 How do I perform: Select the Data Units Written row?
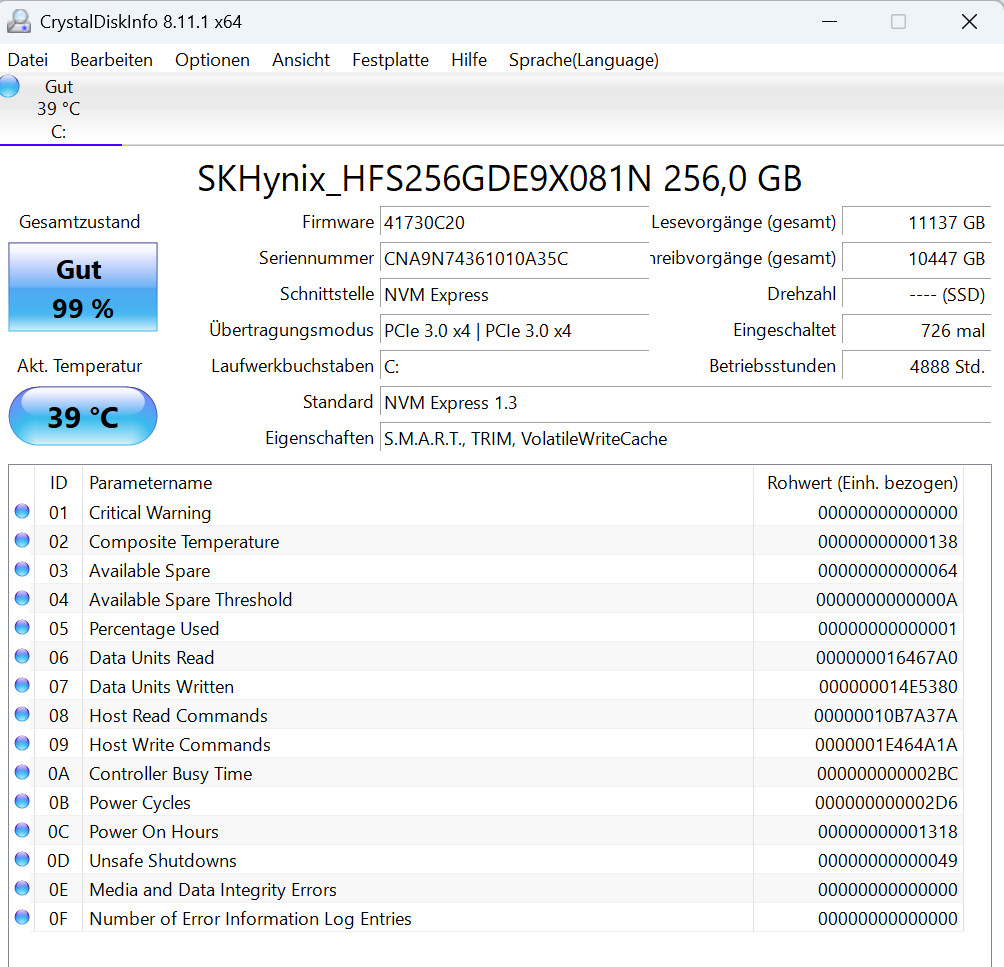click(400, 686)
